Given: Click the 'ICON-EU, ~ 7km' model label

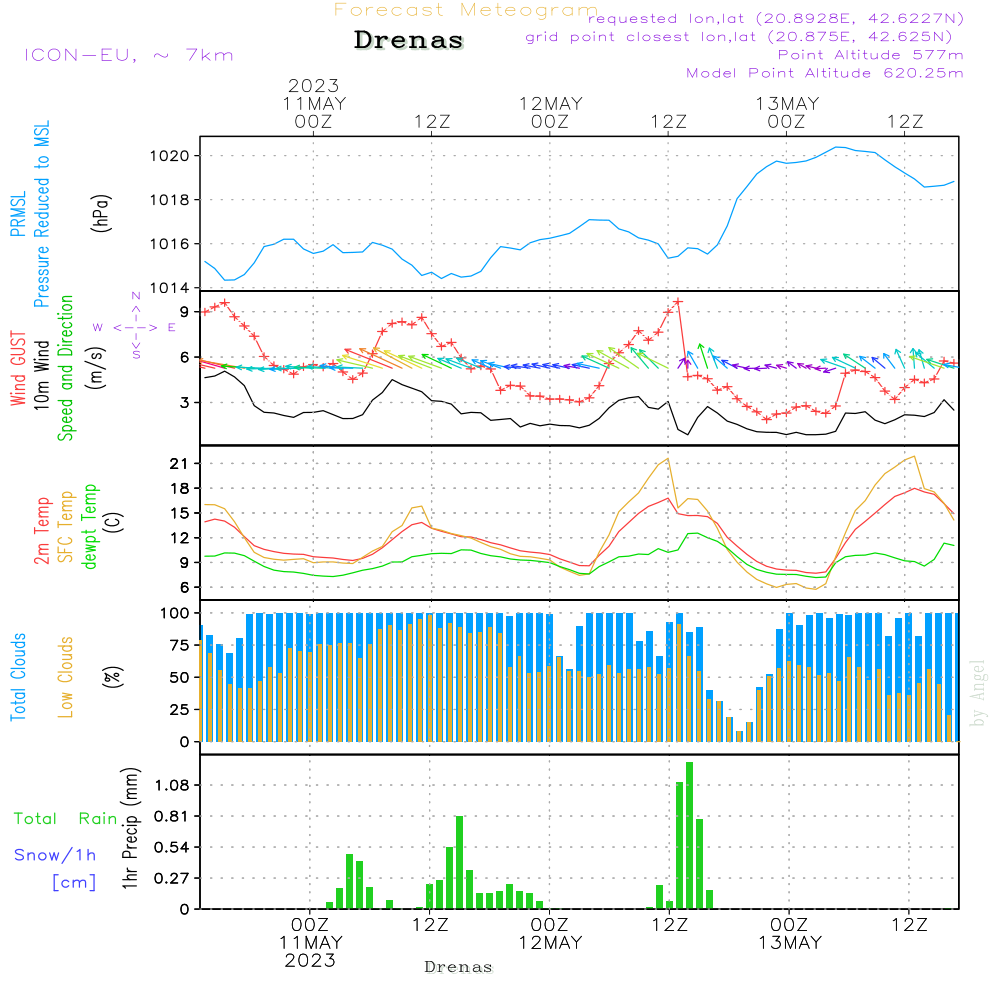Looking at the screenshot, I should click(x=129, y=55).
